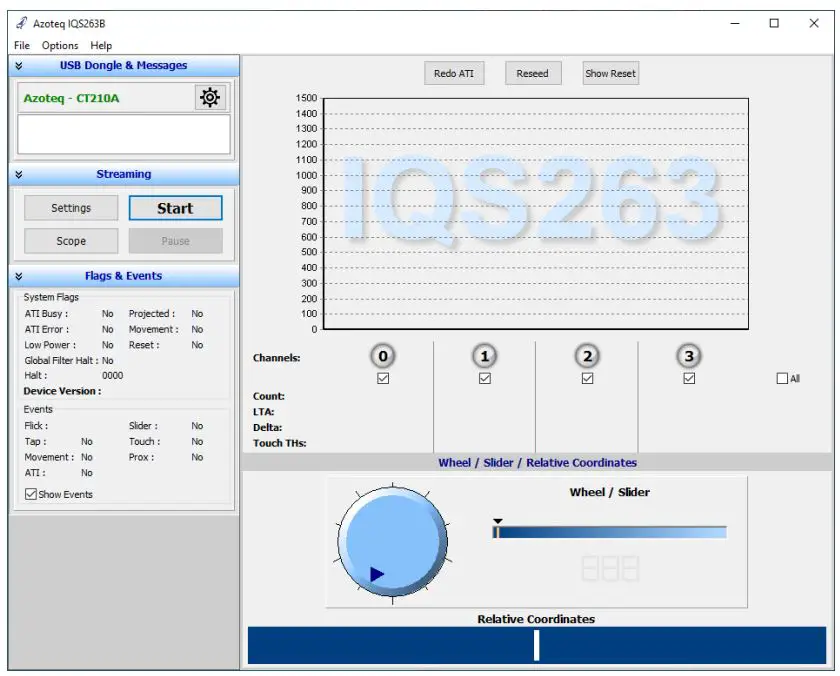Disable the Show Events checkbox
840x676 pixels.
point(31,494)
